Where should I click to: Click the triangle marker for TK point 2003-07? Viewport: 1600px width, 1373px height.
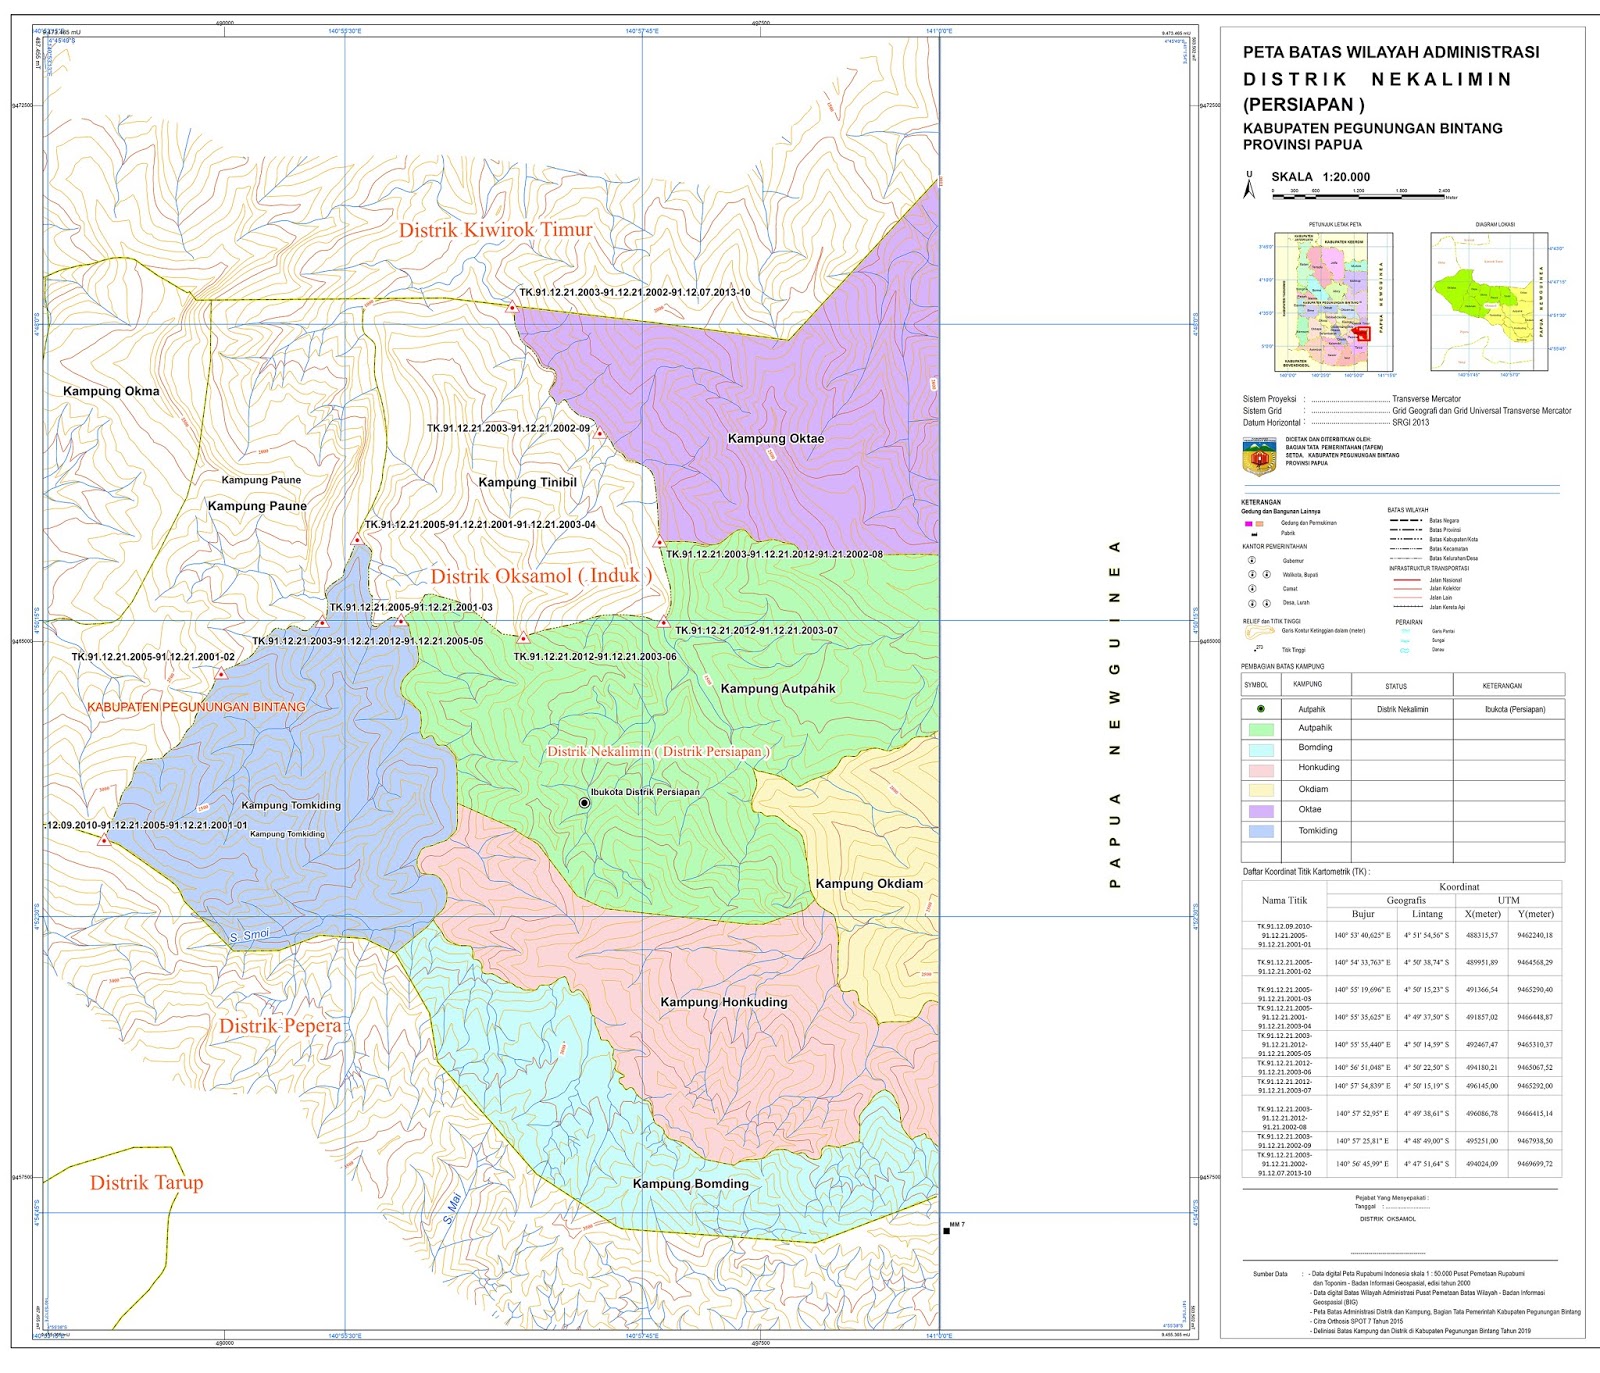click(x=663, y=622)
